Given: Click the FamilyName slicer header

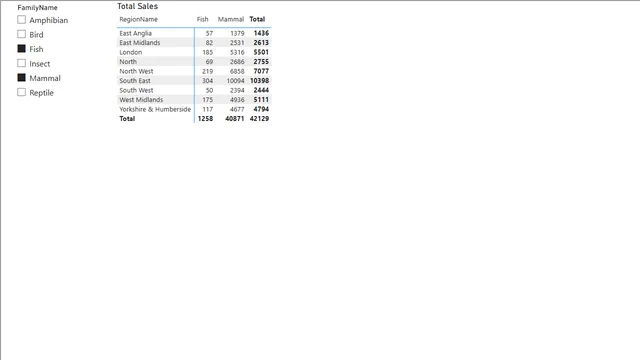Looking at the screenshot, I should pos(37,7).
